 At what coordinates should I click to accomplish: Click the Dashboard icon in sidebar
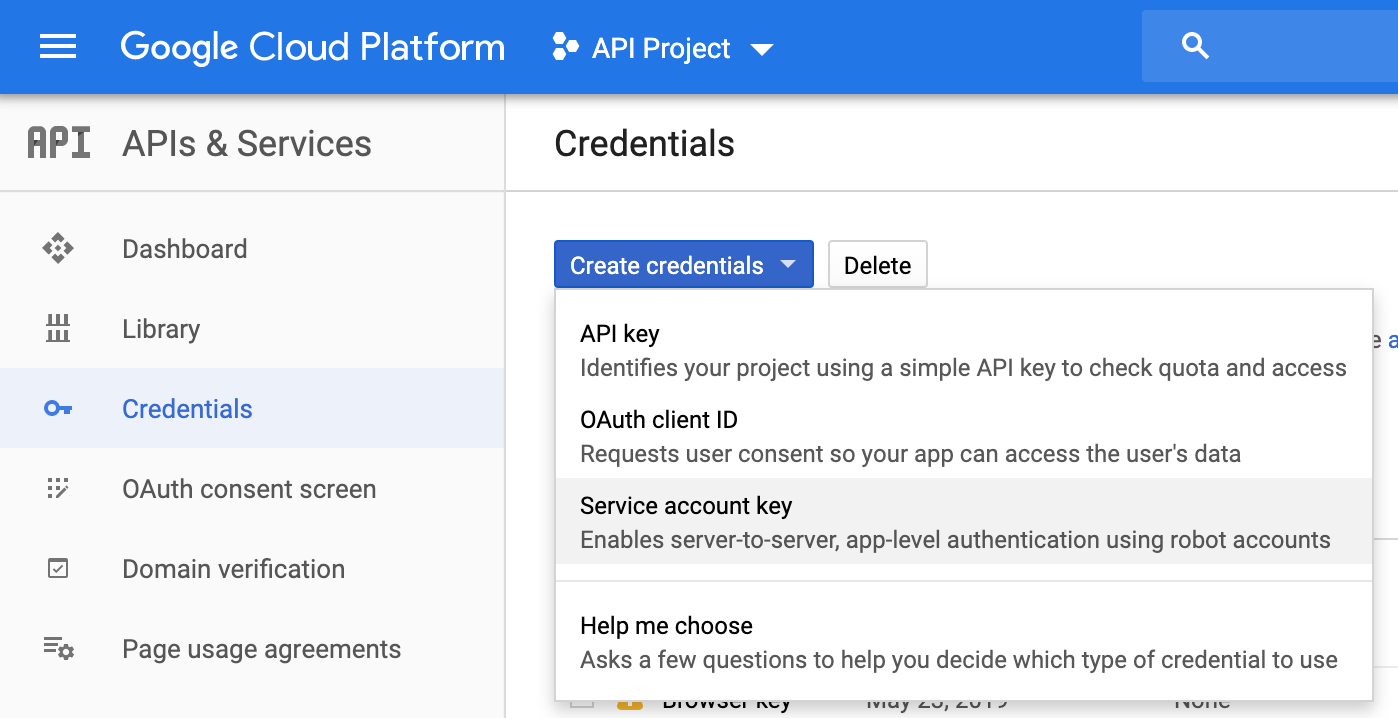pyautogui.click(x=58, y=249)
